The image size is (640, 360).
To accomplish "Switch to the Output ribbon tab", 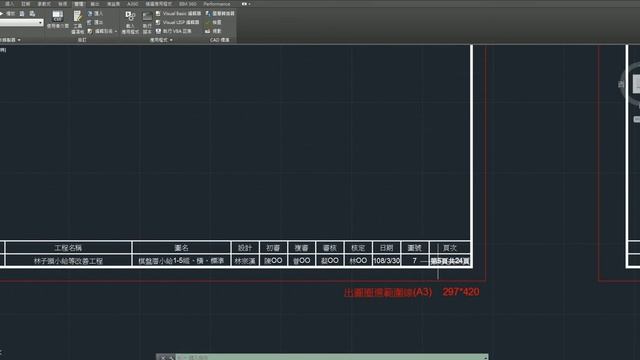I will pos(95,4).
